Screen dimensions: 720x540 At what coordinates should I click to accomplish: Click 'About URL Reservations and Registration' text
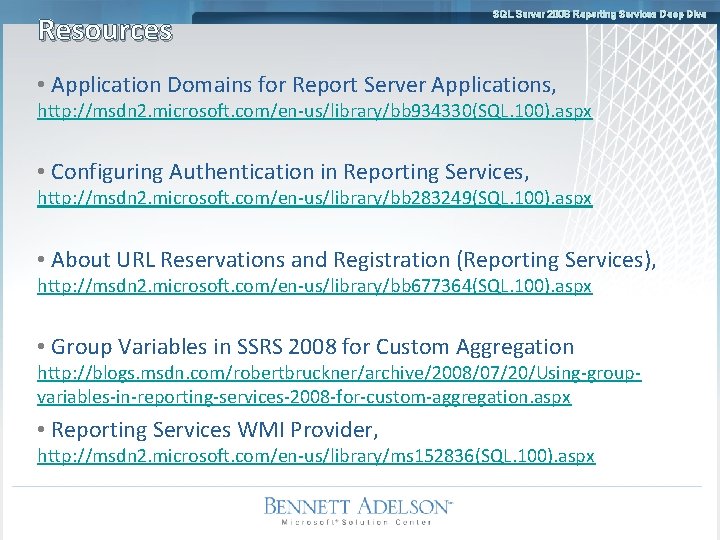(x=250, y=259)
